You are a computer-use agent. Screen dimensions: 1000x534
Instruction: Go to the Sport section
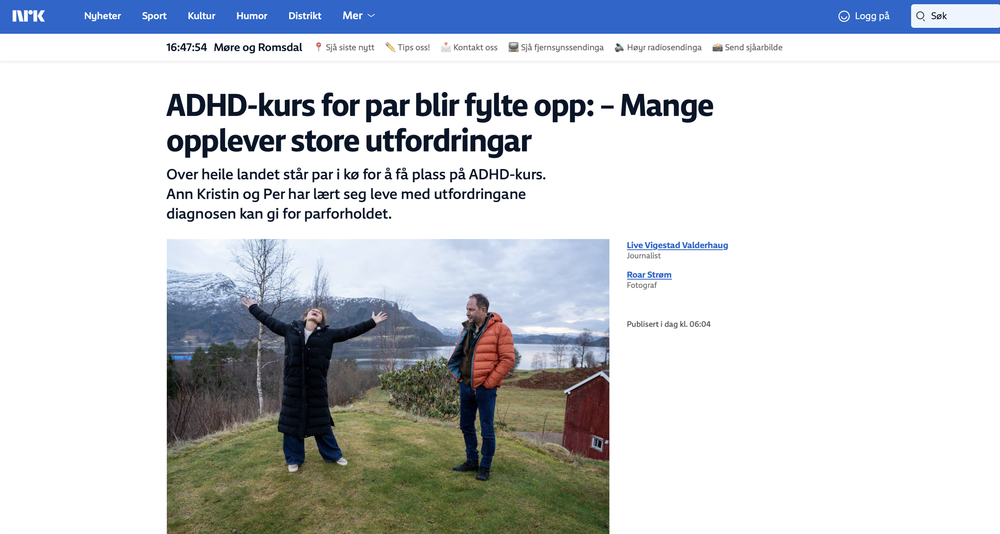(154, 16)
